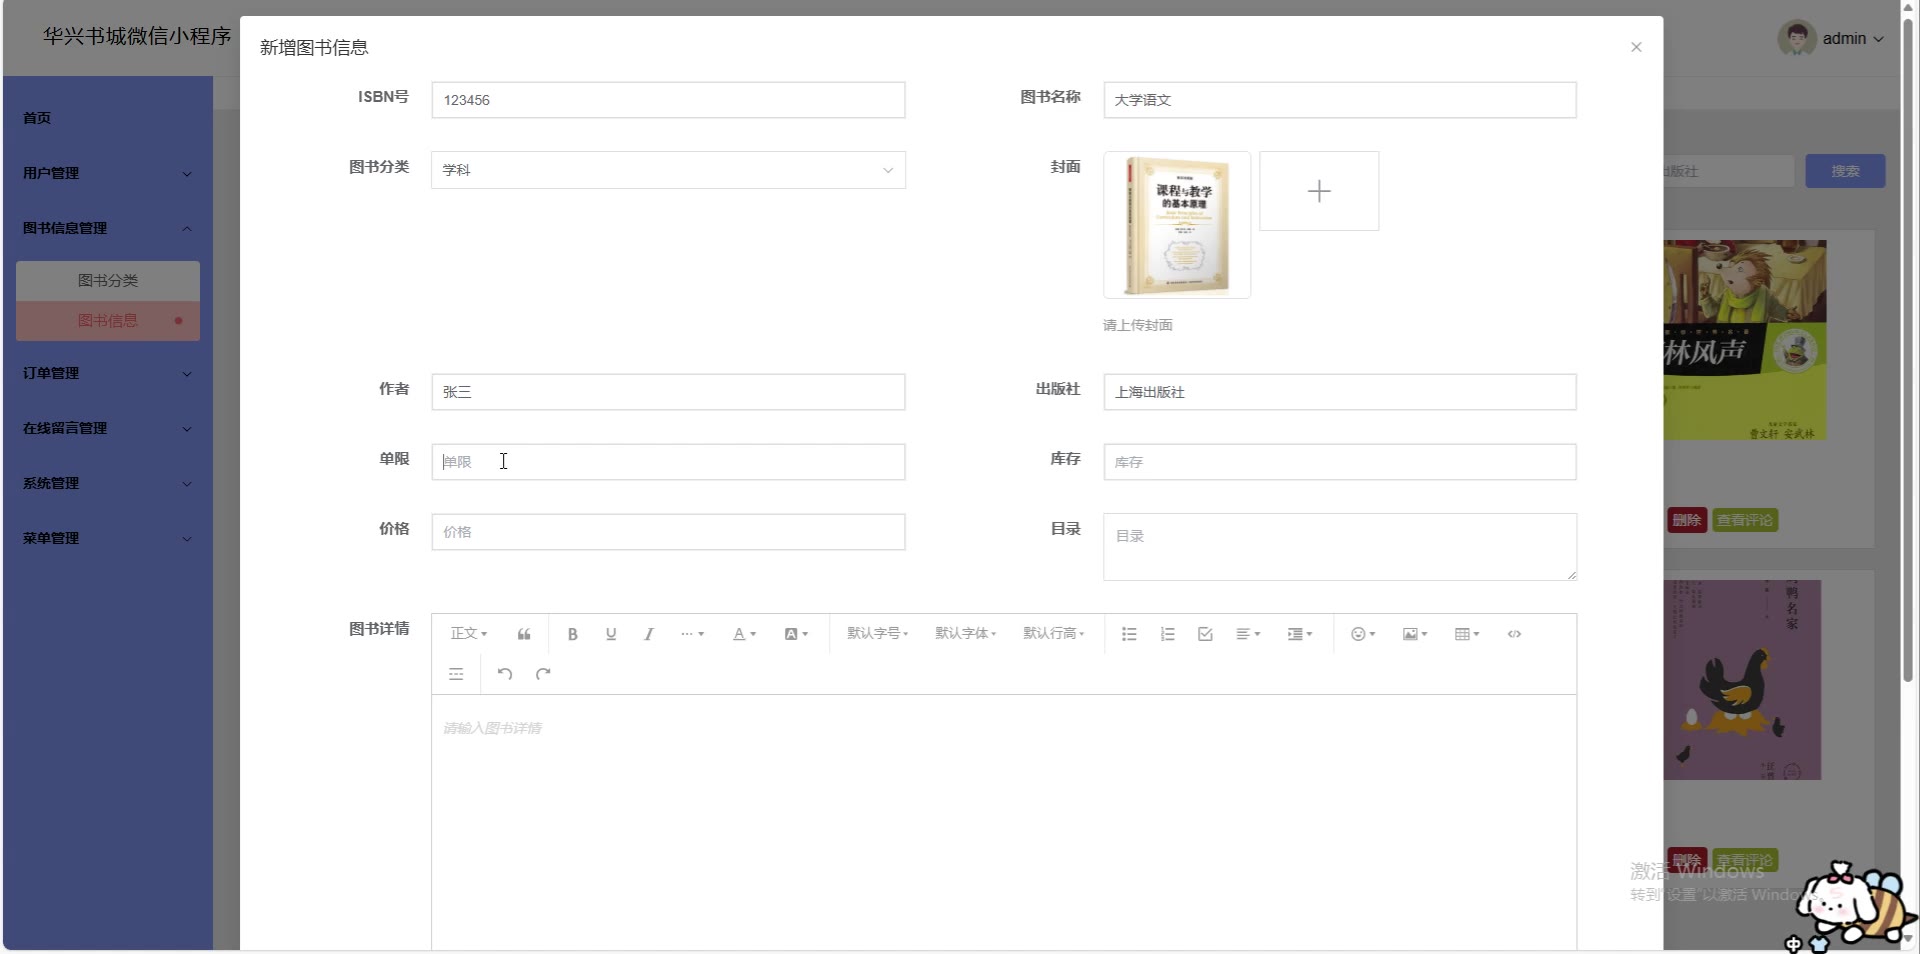Focus the 单限 input field
Screen dimensions: 1920x954
point(668,462)
